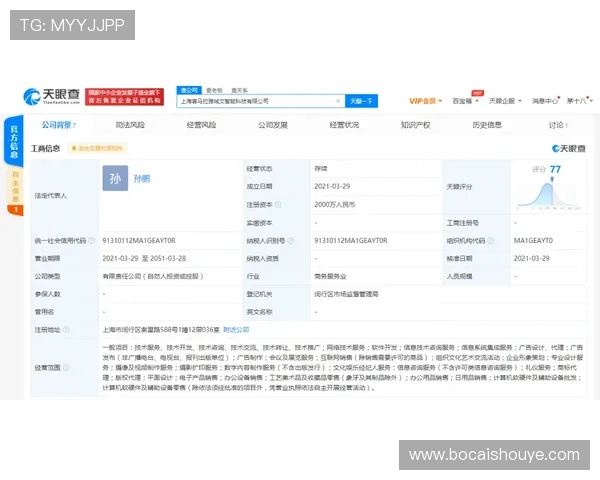The height and width of the screenshot is (480, 600).
Task: Open legal representative 孙鹏 profile link
Action: pyautogui.click(x=142, y=179)
